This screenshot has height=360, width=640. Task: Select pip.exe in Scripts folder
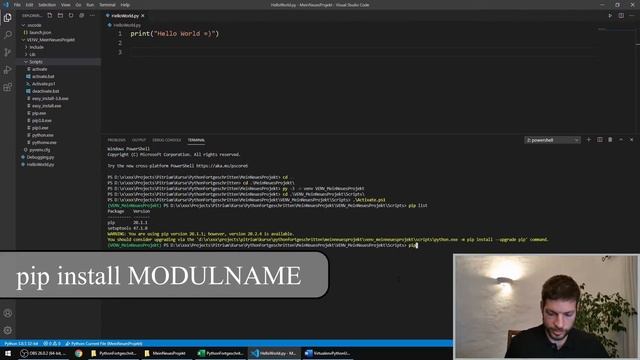coord(39,113)
